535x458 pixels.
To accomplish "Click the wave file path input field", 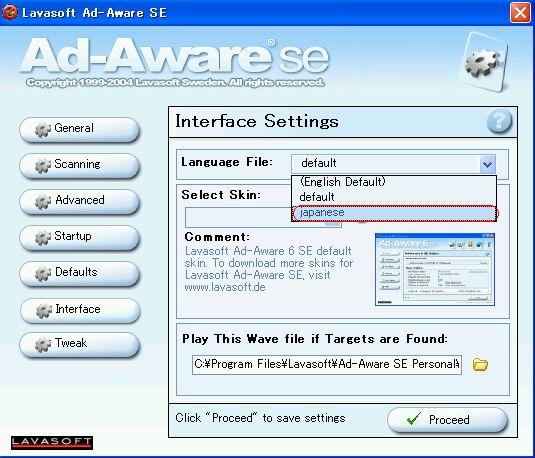I will tap(327, 364).
